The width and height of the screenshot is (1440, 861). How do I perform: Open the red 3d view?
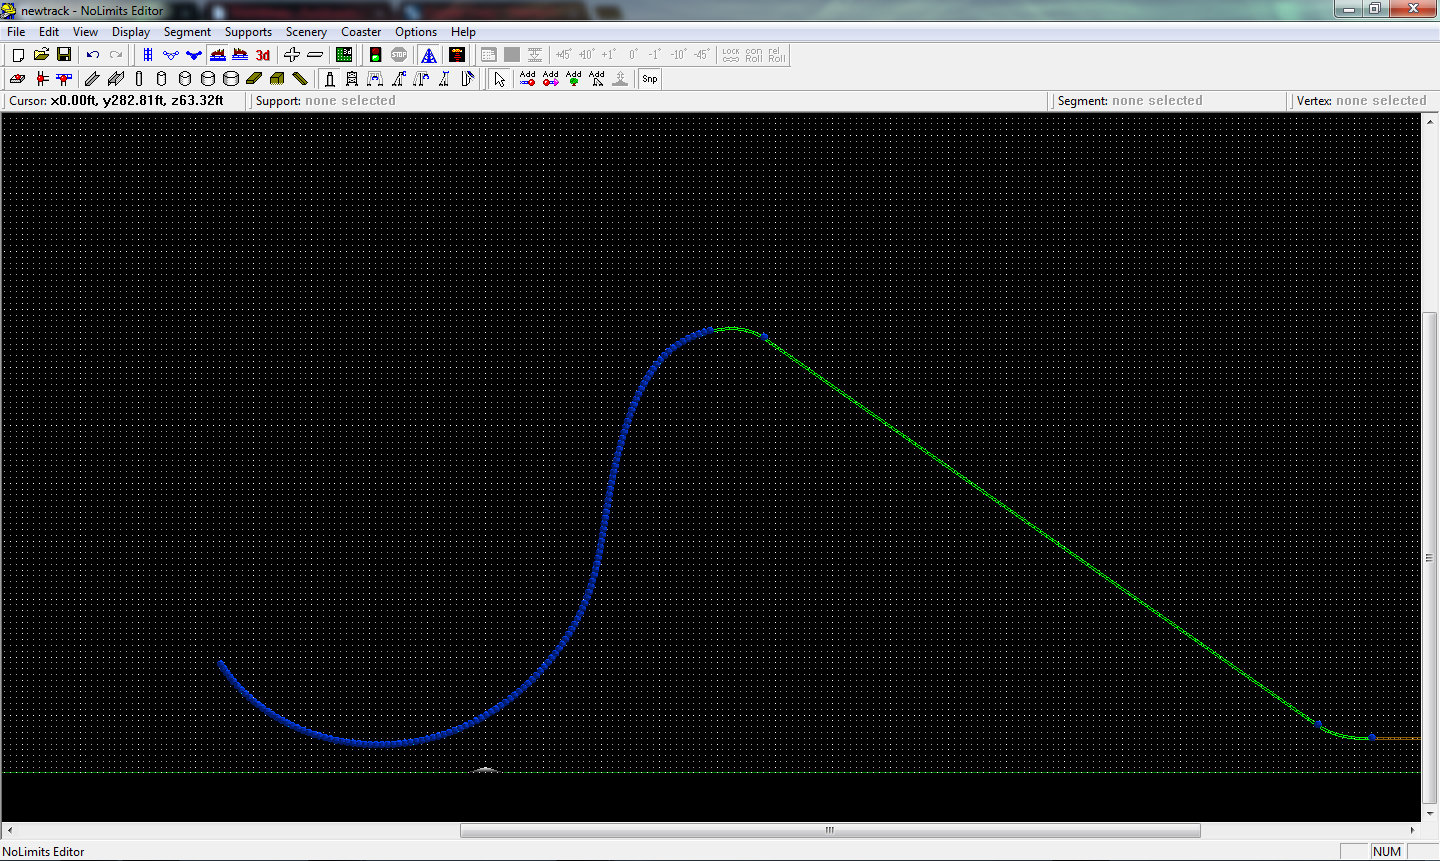click(263, 55)
